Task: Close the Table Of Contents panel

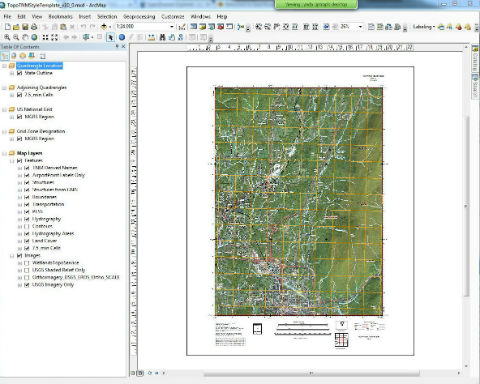Action: pos(123,47)
